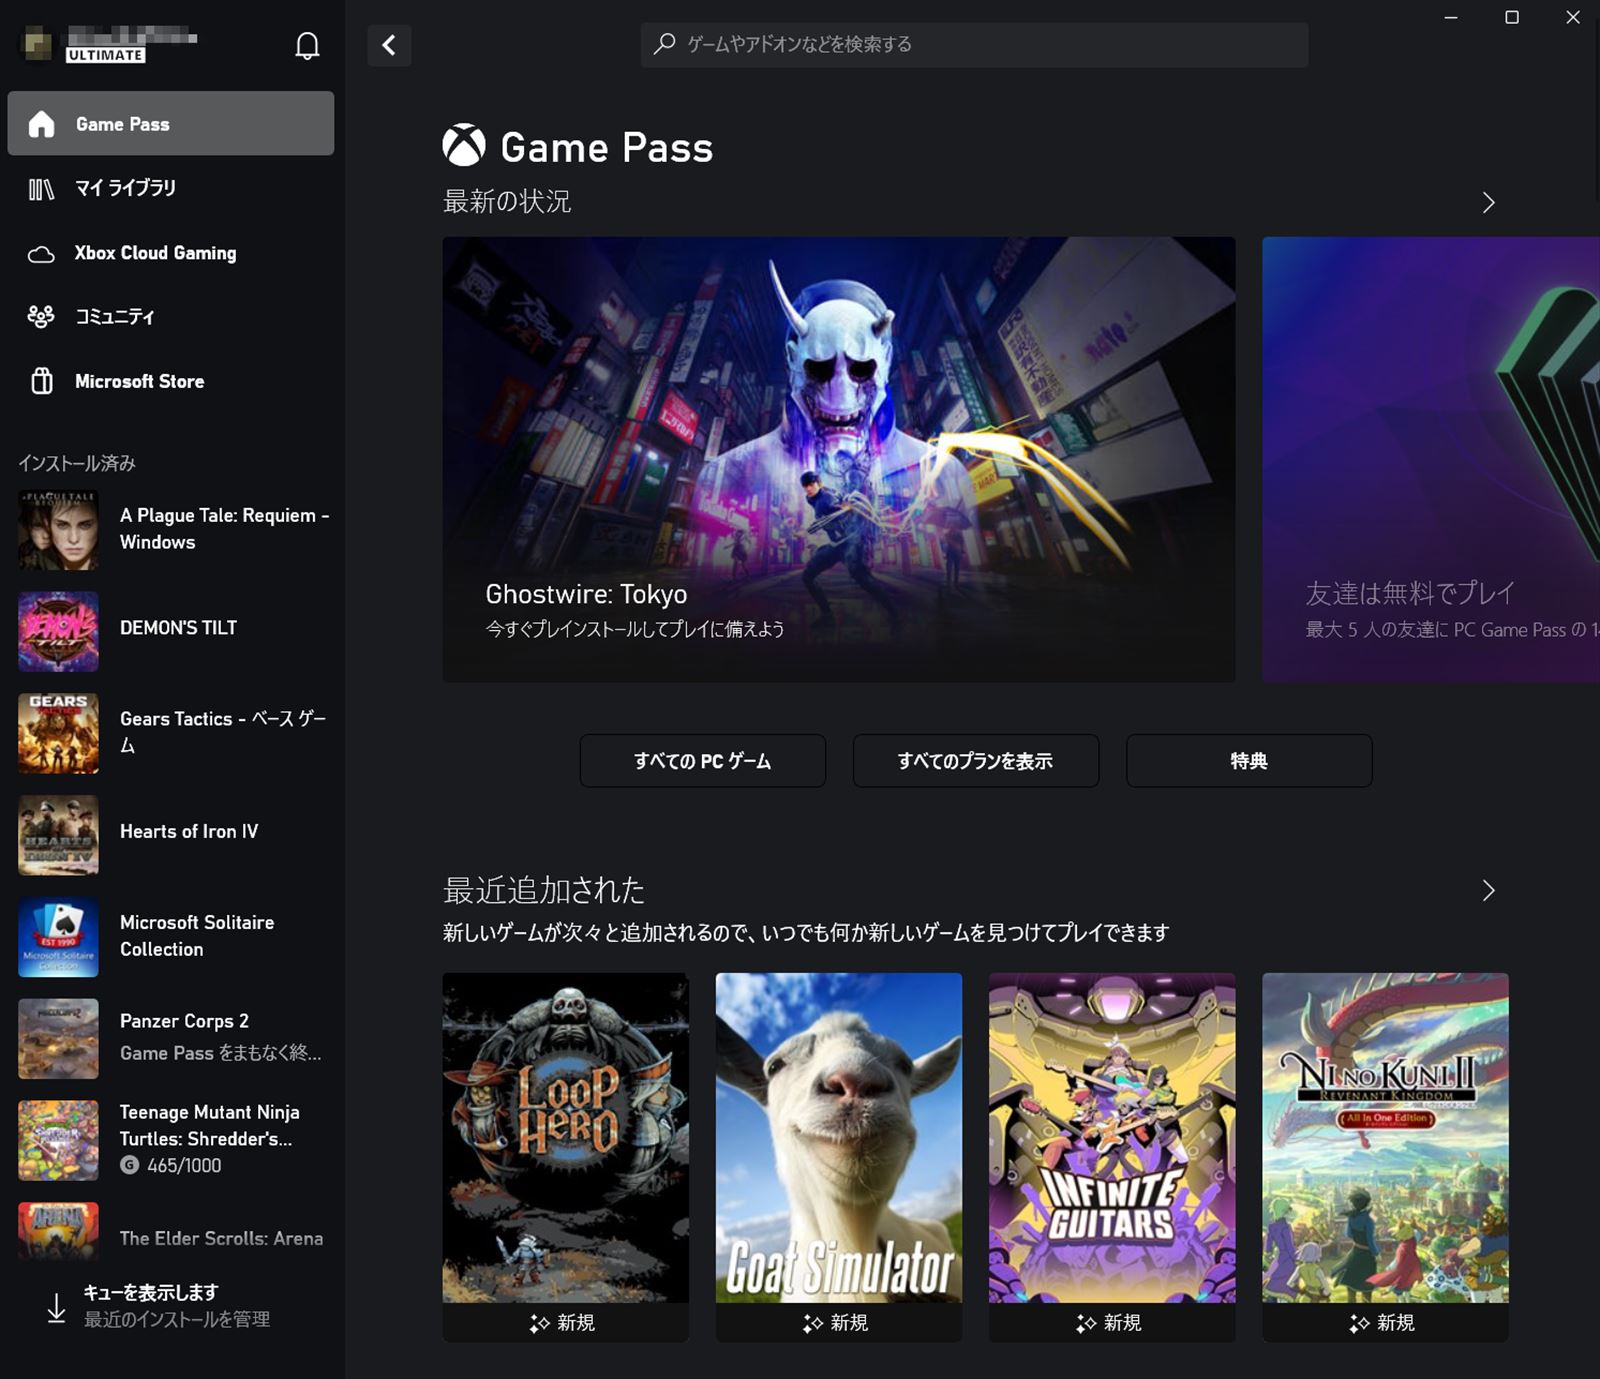Screen dimensions: 1600x1379
Task: Click the Xbox Cloud Gaming cloud icon
Action: click(41, 254)
